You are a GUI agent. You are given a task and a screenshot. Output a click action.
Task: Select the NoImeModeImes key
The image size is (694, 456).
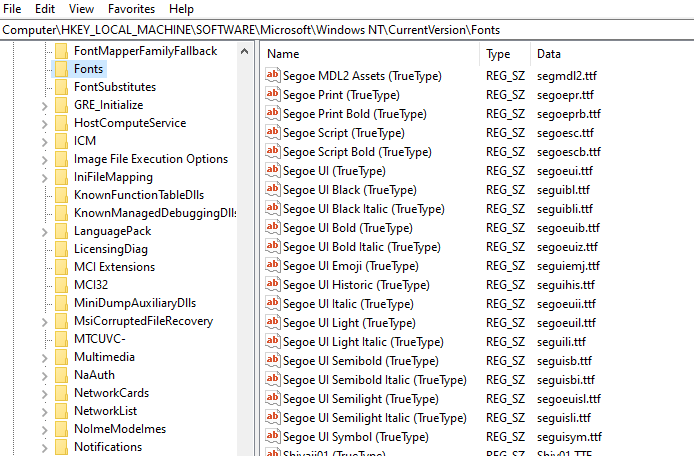[x=120, y=429]
